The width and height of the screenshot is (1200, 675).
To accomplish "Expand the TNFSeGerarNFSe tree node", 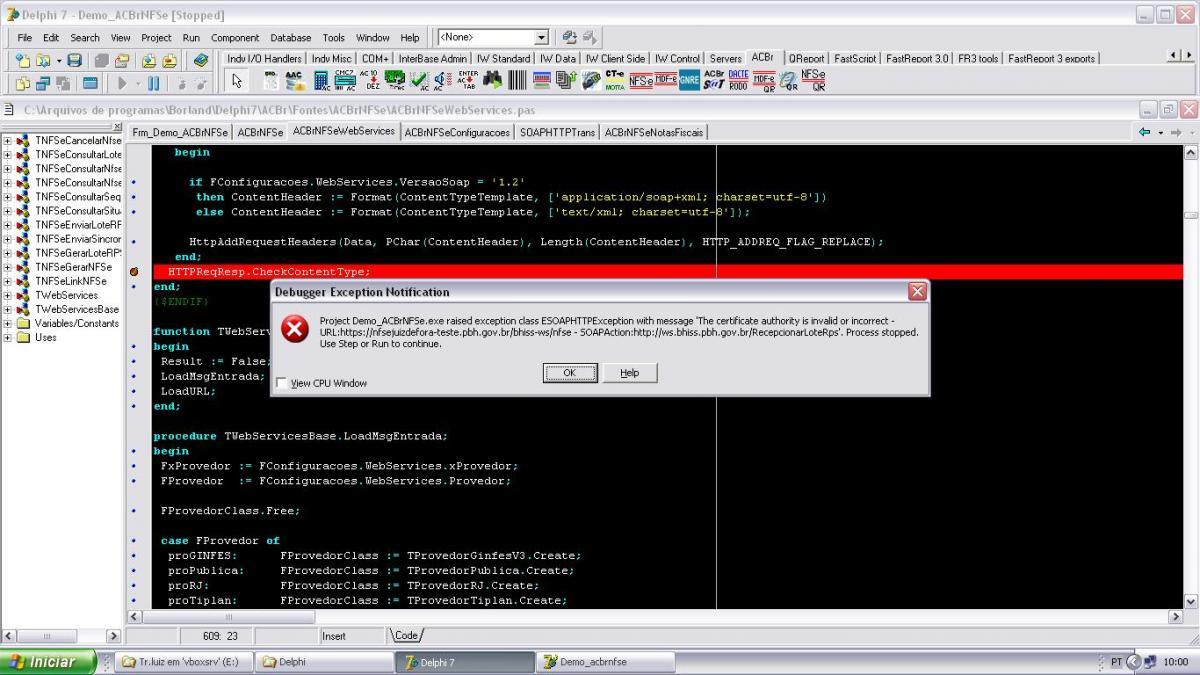I will click(8, 267).
